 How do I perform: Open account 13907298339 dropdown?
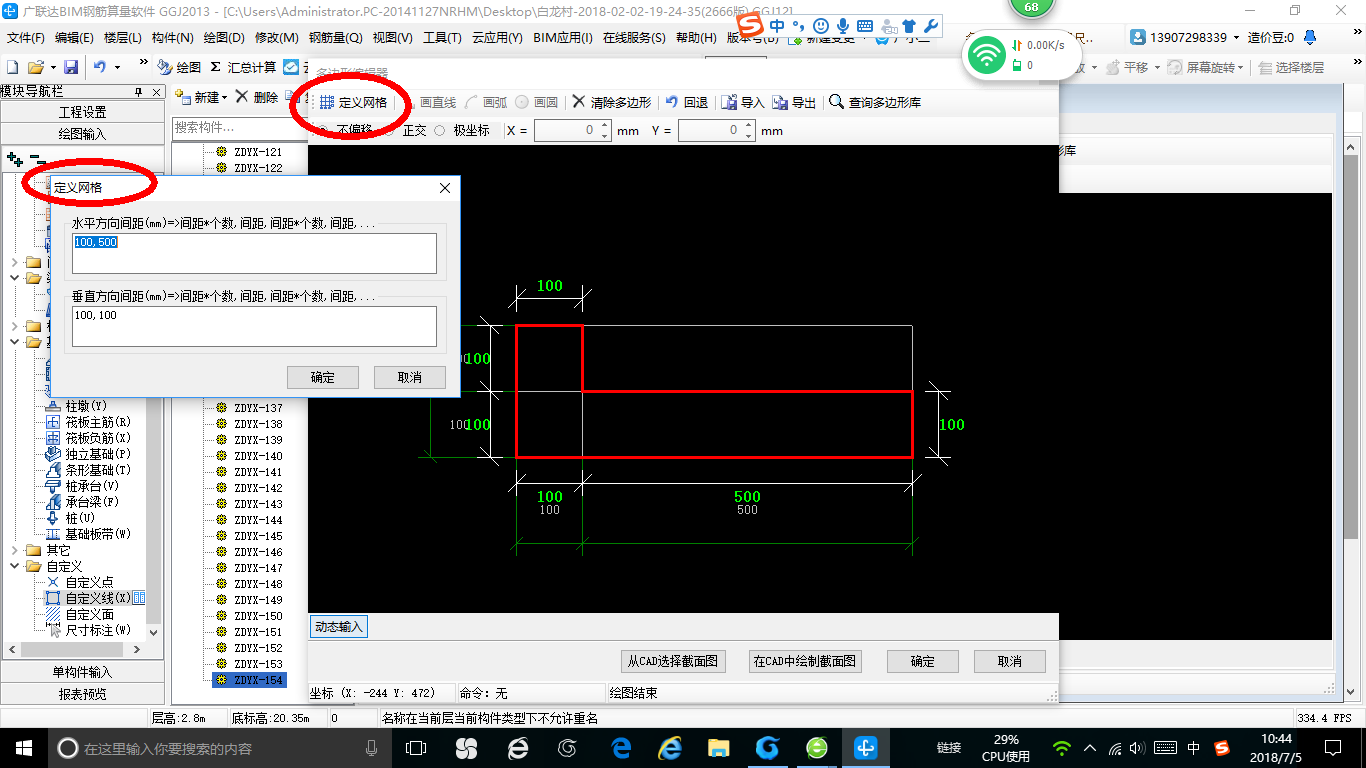click(1235, 38)
